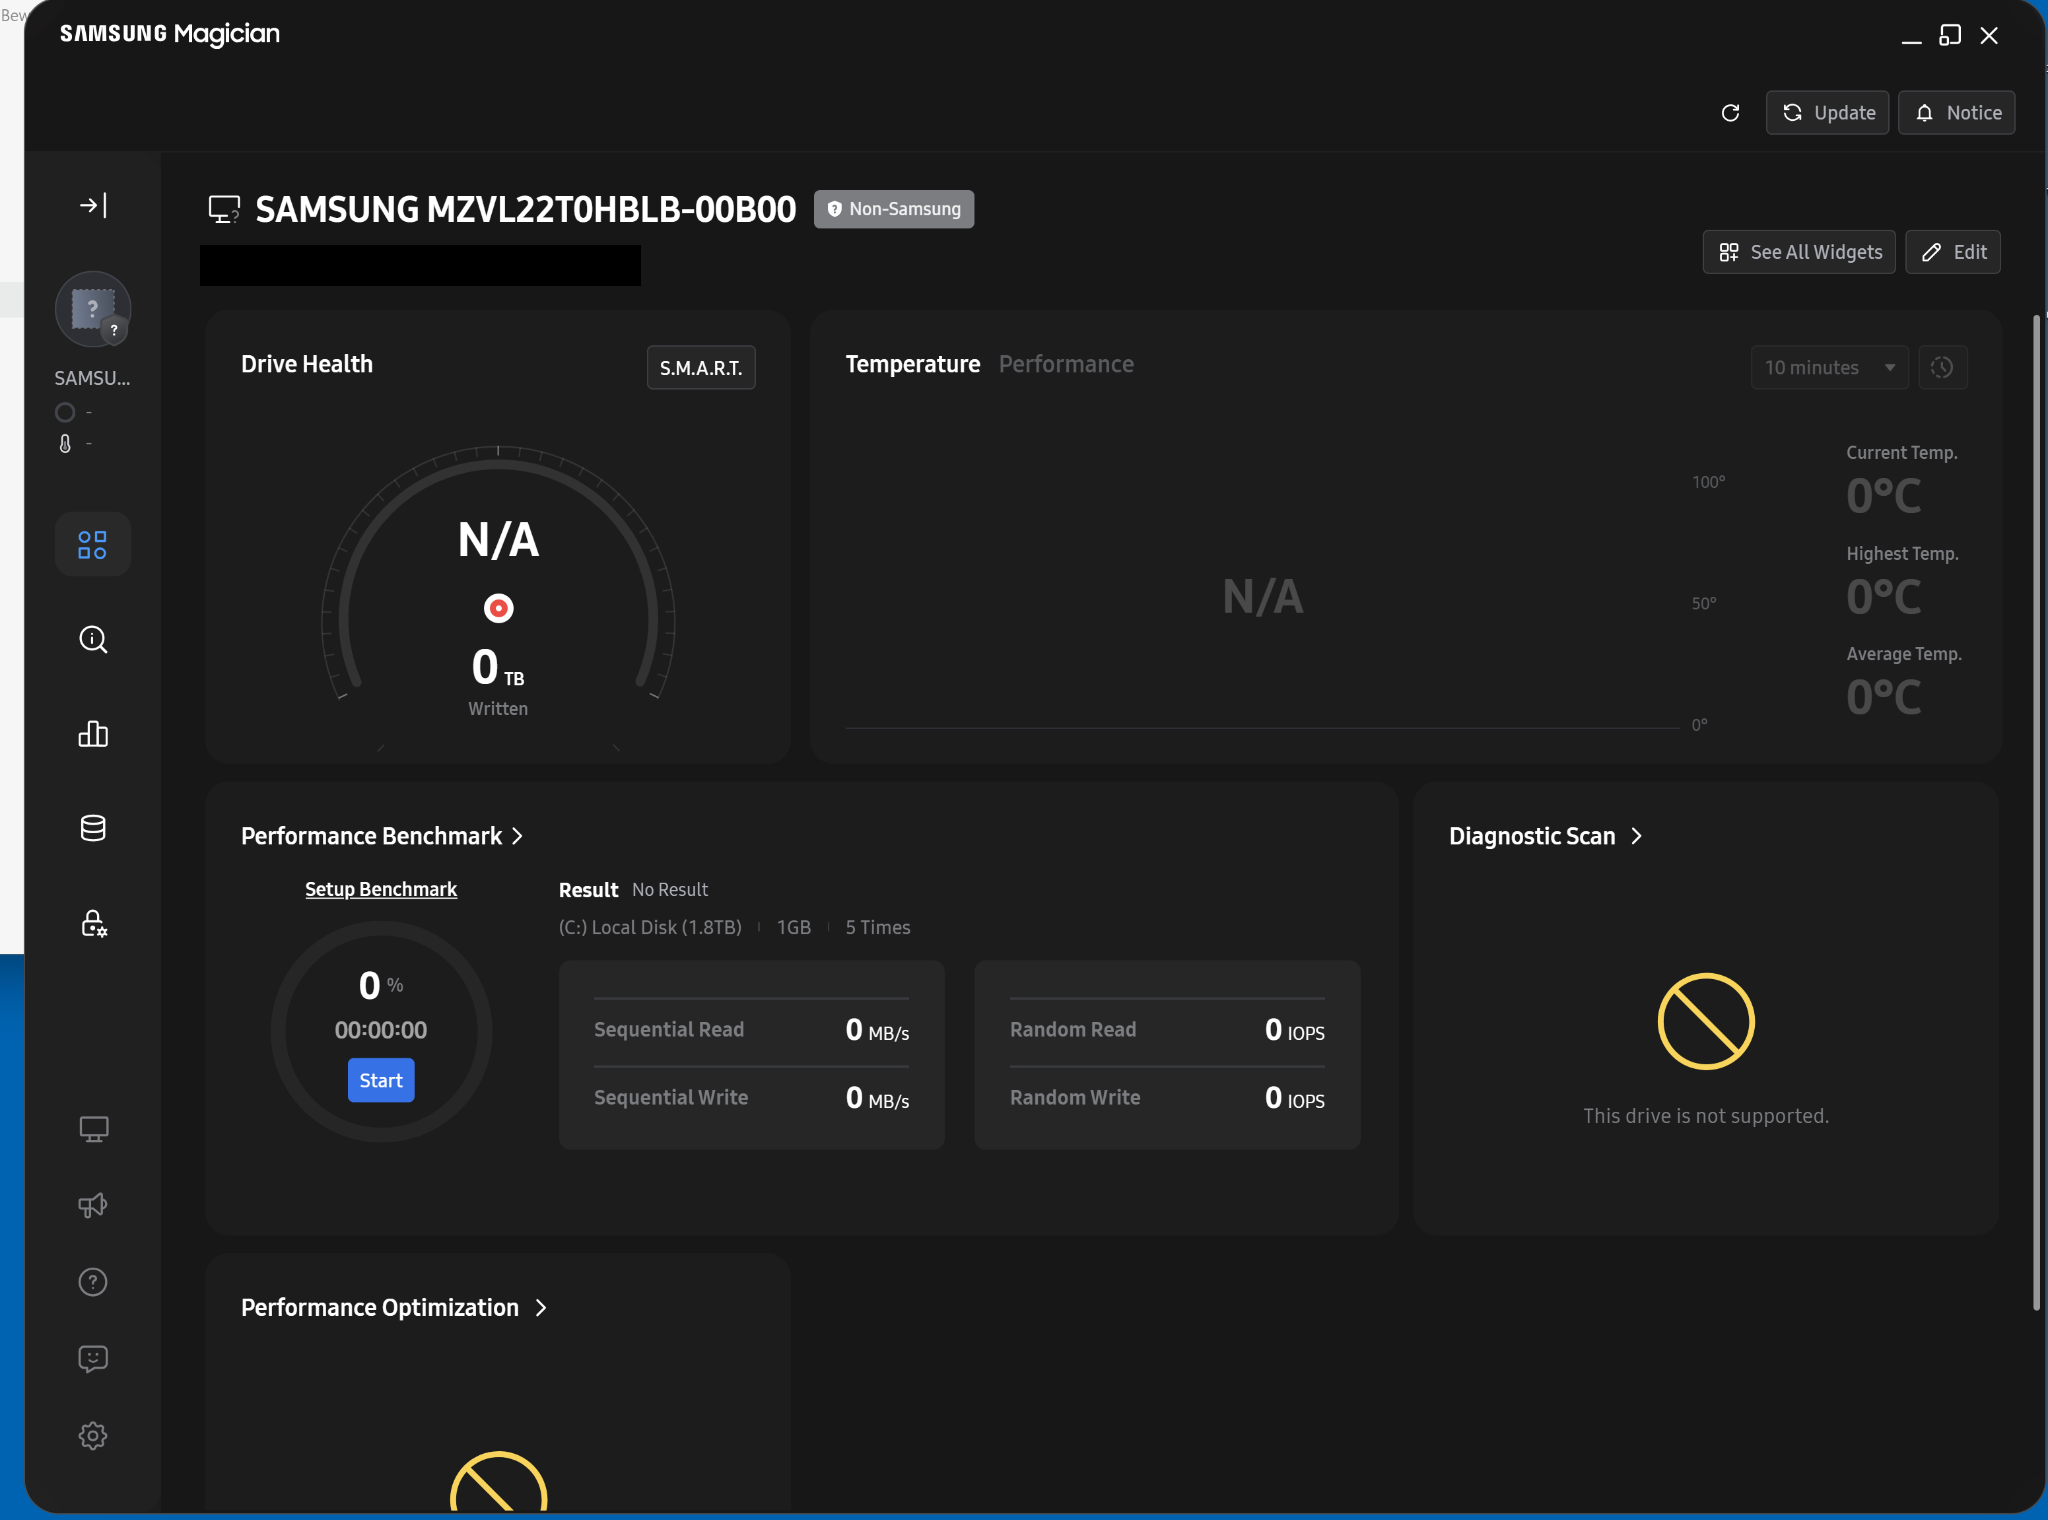Click the 1GB benchmark size text
Image resolution: width=2048 pixels, height=1520 pixels.
point(794,927)
